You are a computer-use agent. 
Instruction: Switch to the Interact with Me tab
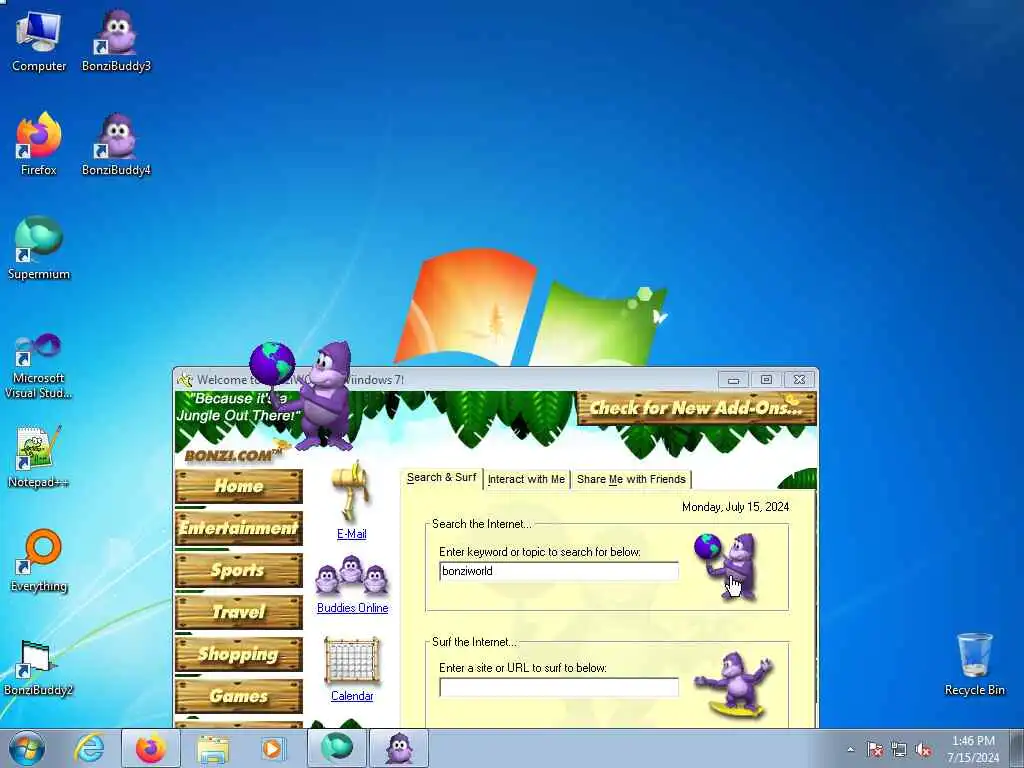(526, 479)
